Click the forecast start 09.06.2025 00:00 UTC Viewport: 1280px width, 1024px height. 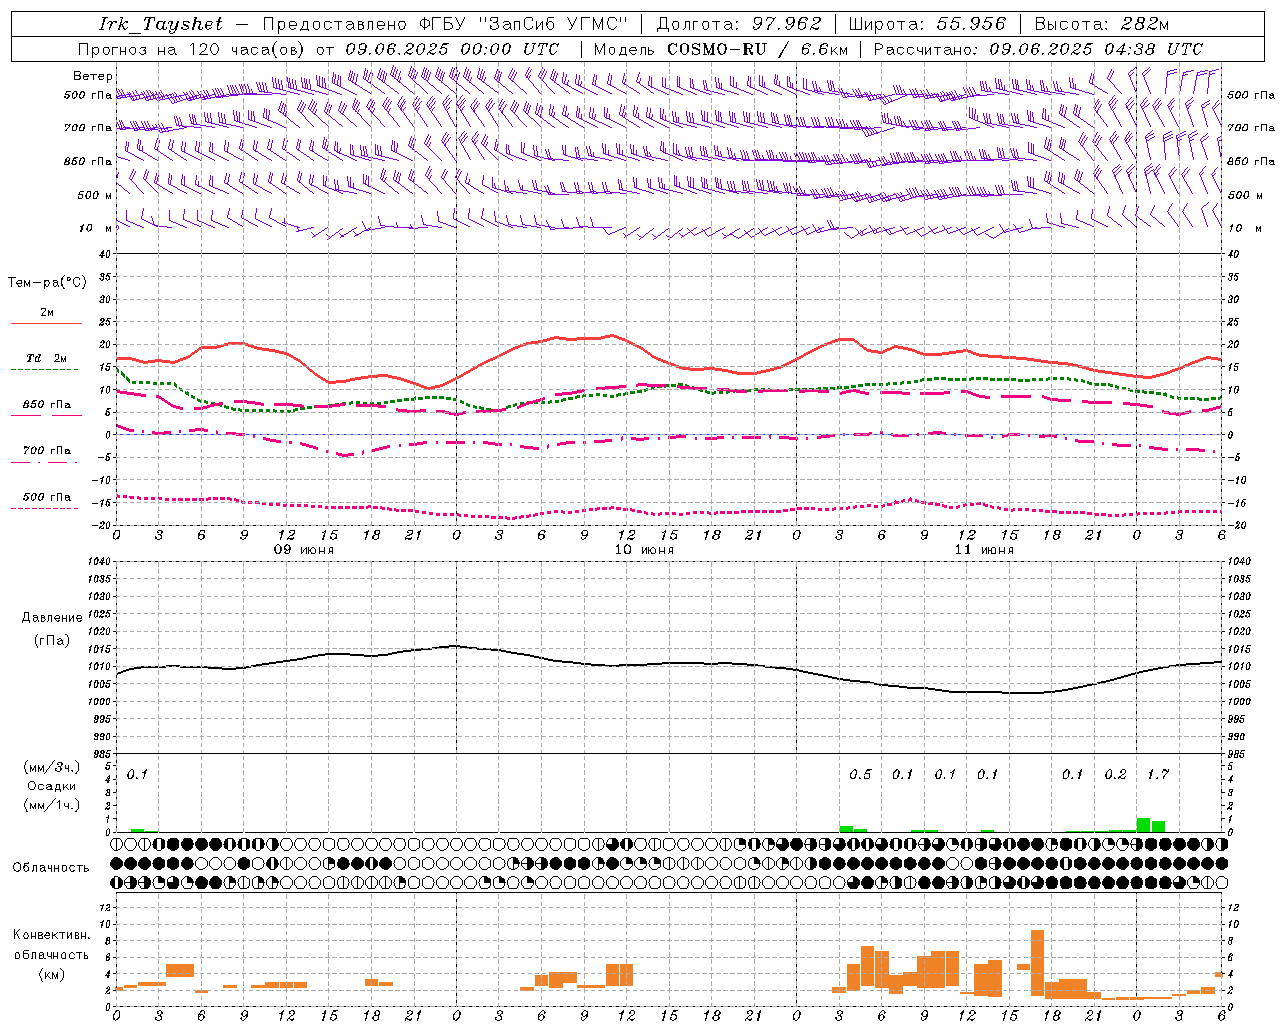[x=452, y=49]
